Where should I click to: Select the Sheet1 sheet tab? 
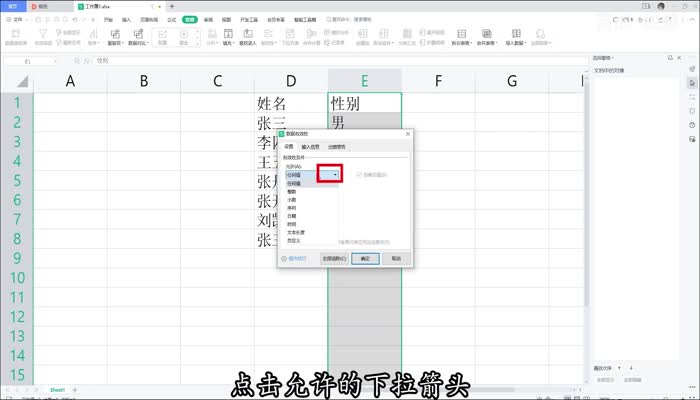[57, 389]
